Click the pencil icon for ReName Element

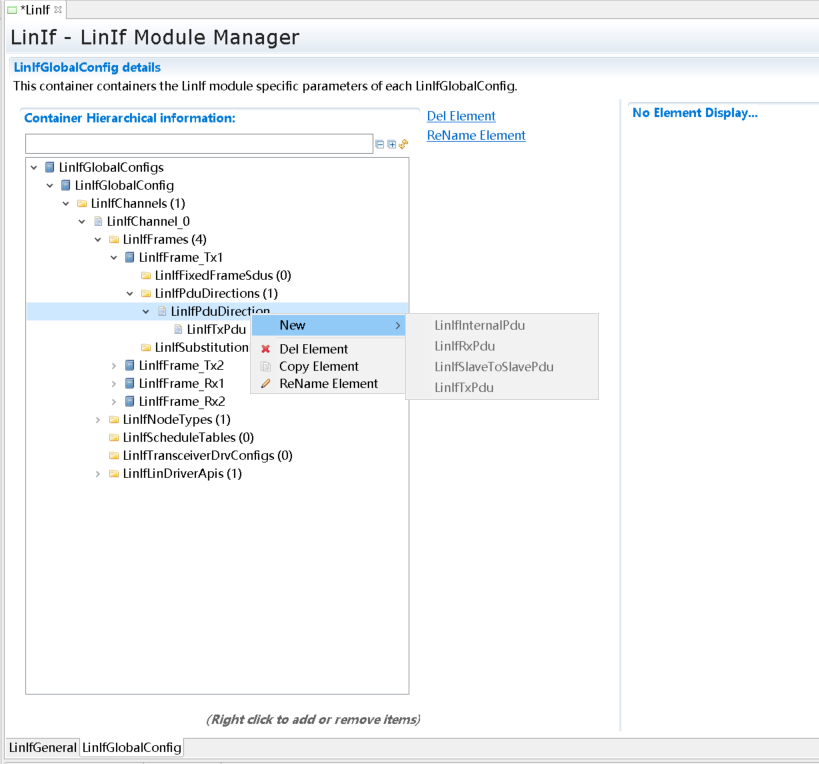tap(266, 383)
